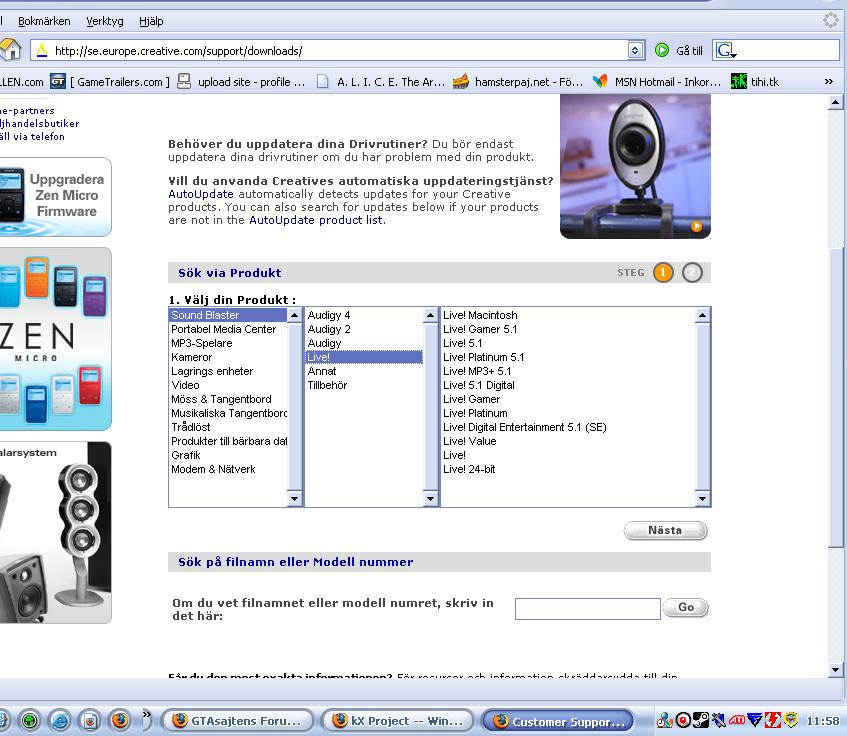
Task: Select Live! 24-bit in the model list
Action: (x=568, y=469)
